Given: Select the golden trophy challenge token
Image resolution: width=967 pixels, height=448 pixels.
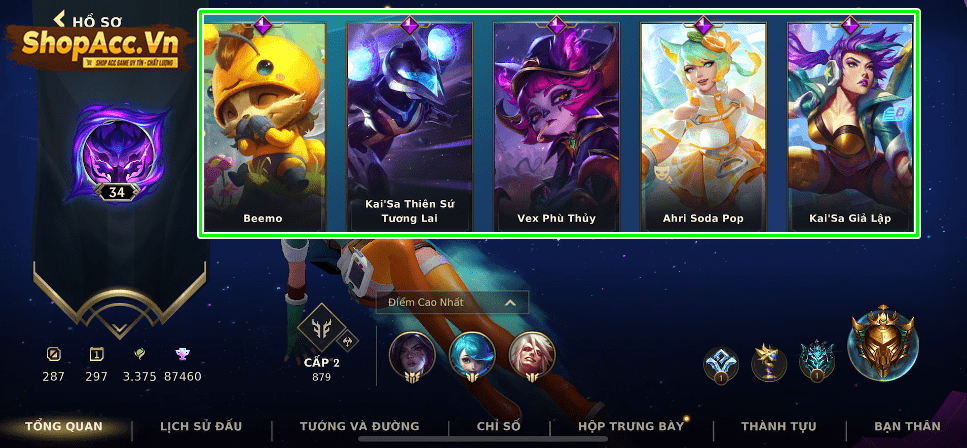Looking at the screenshot, I should 768,363.
